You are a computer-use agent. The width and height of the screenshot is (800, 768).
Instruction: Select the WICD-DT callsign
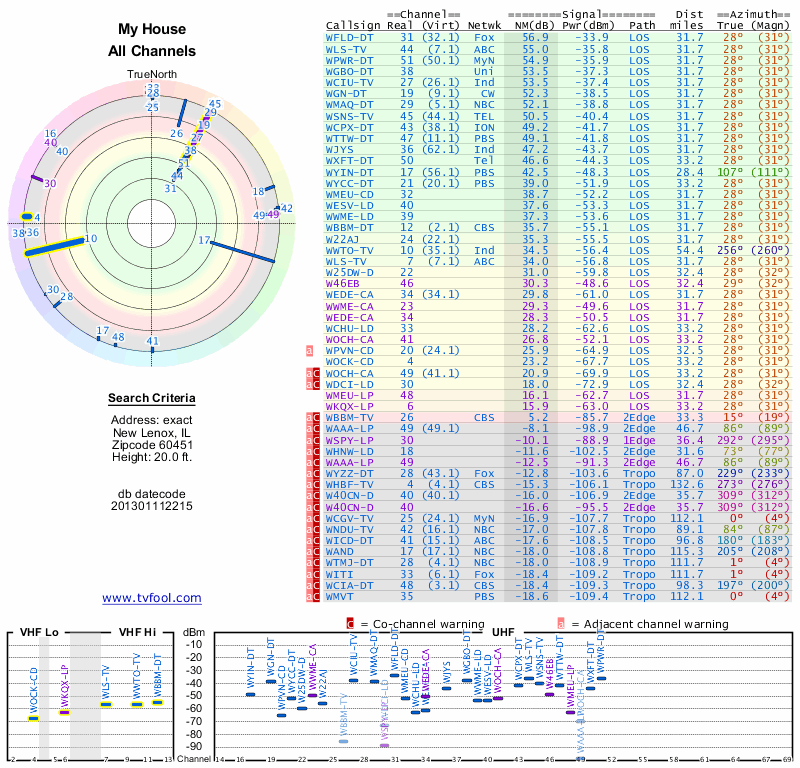[x=349, y=540]
